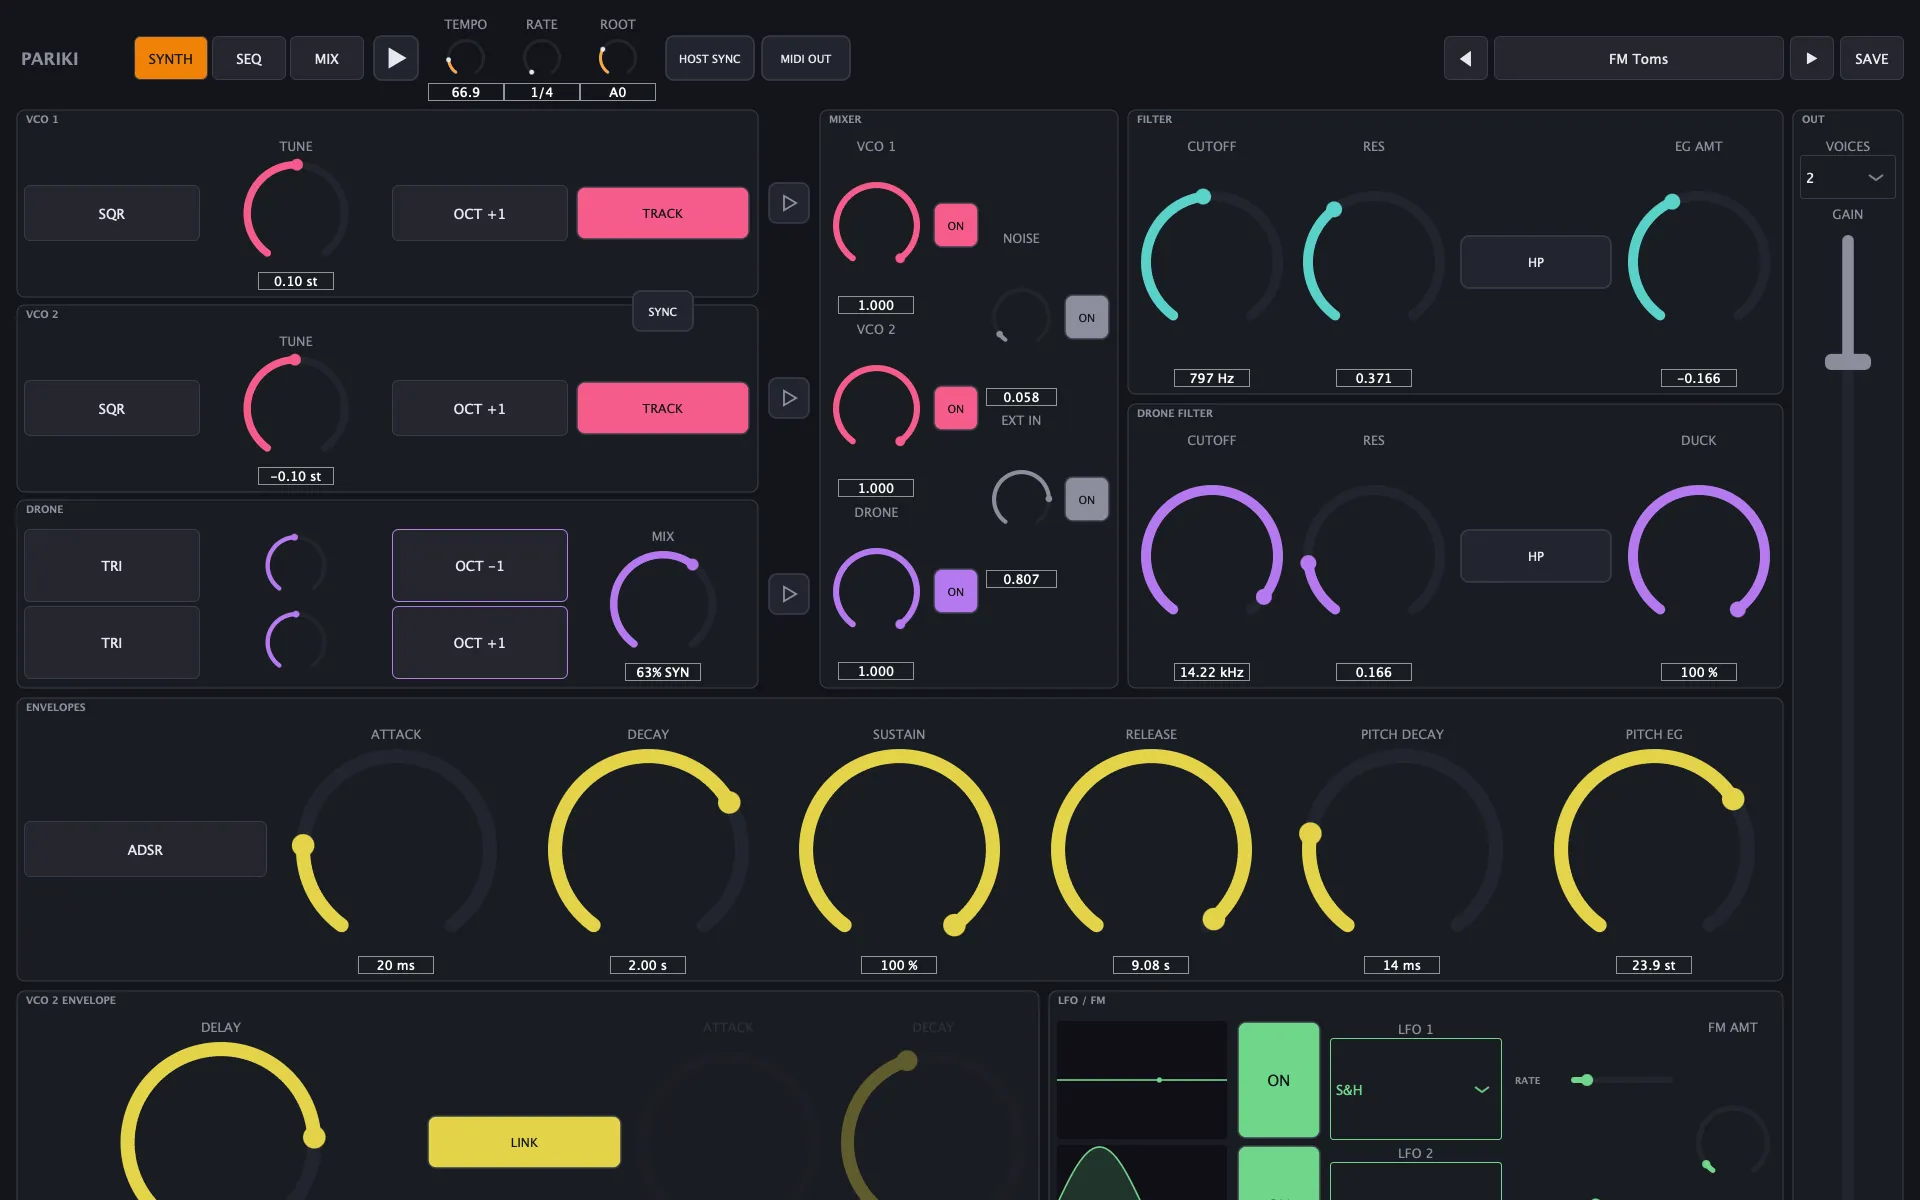Click the VCO 1 Tune knob
This screenshot has width=1920, height=1200.
pos(296,212)
